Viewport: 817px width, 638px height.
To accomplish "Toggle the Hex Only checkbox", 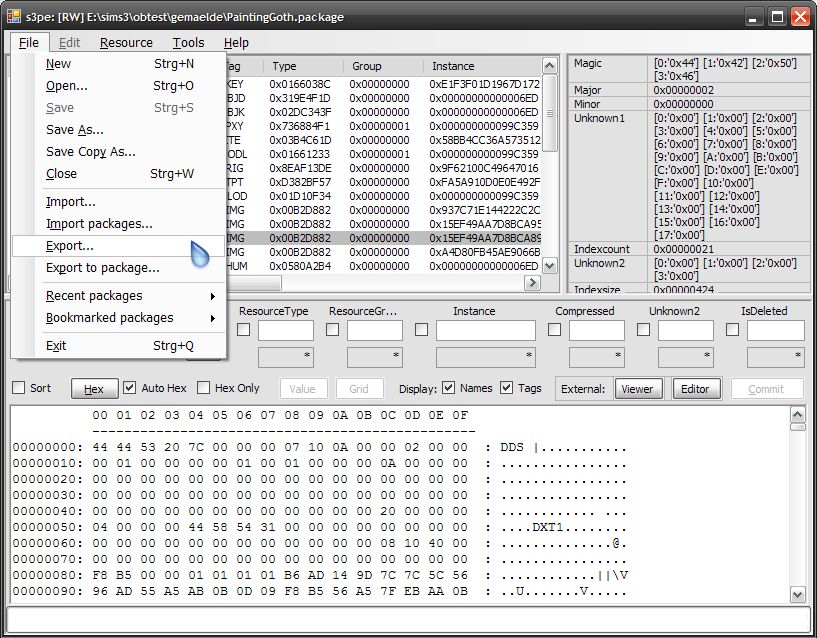I will (x=204, y=389).
